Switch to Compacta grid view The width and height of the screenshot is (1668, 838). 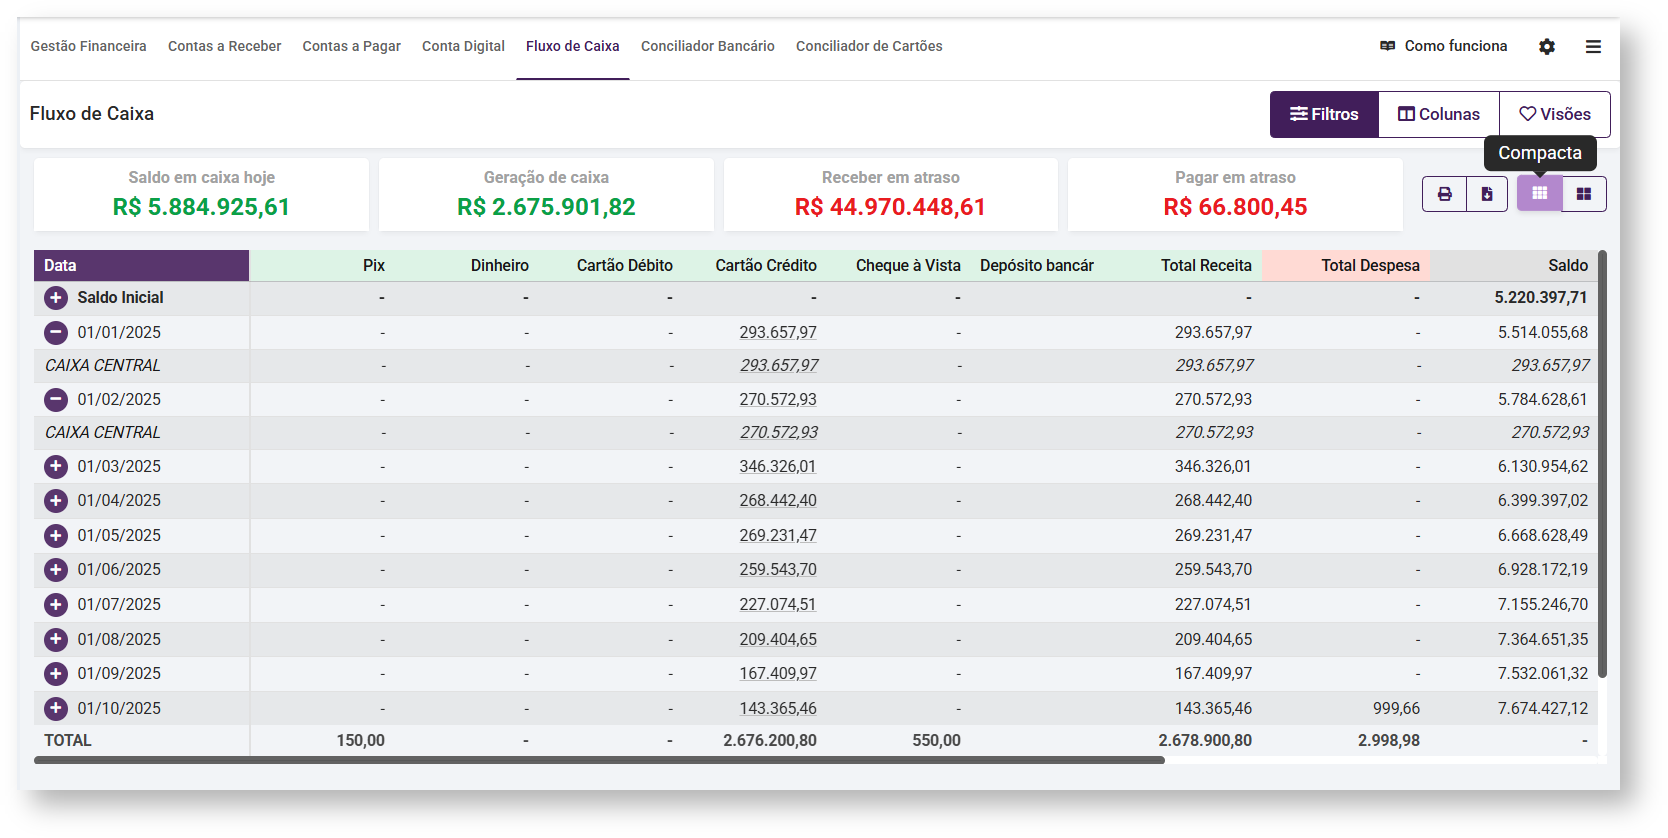(1539, 194)
